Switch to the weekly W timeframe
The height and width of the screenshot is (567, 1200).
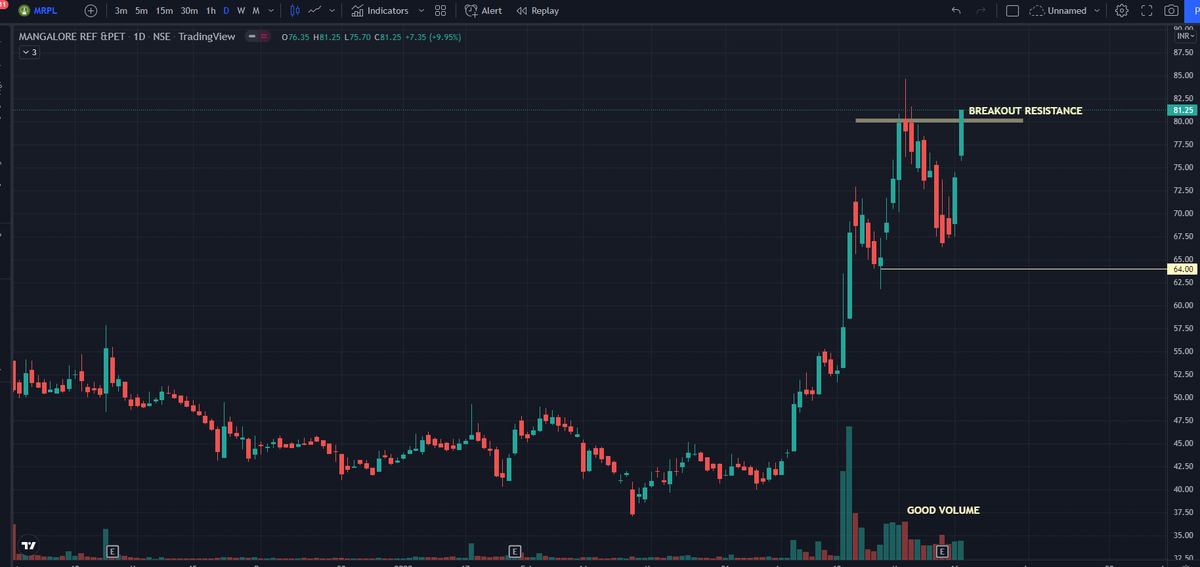coord(241,10)
